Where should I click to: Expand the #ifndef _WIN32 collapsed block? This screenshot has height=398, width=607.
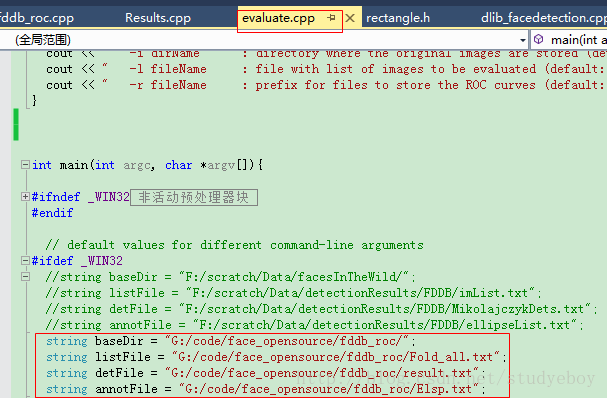pyautogui.click(x=25, y=197)
